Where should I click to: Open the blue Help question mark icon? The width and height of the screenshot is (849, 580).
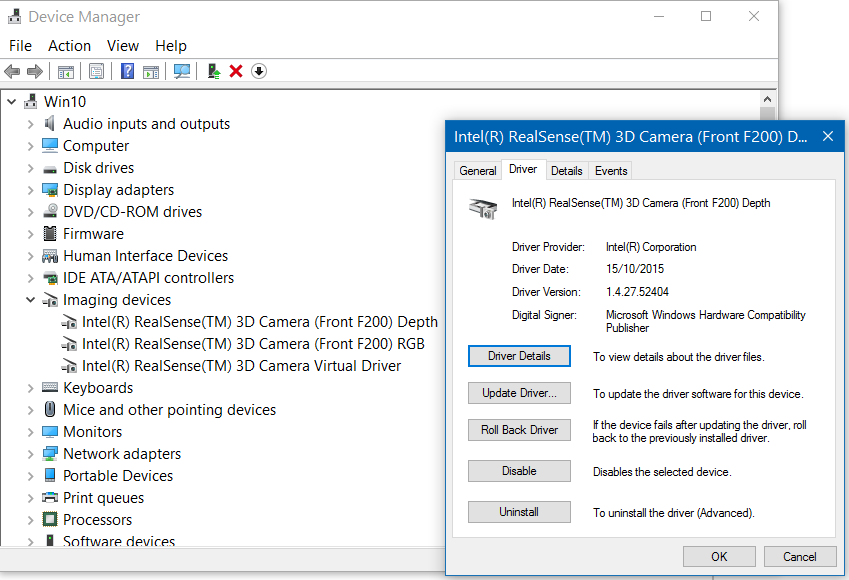[x=127, y=71]
